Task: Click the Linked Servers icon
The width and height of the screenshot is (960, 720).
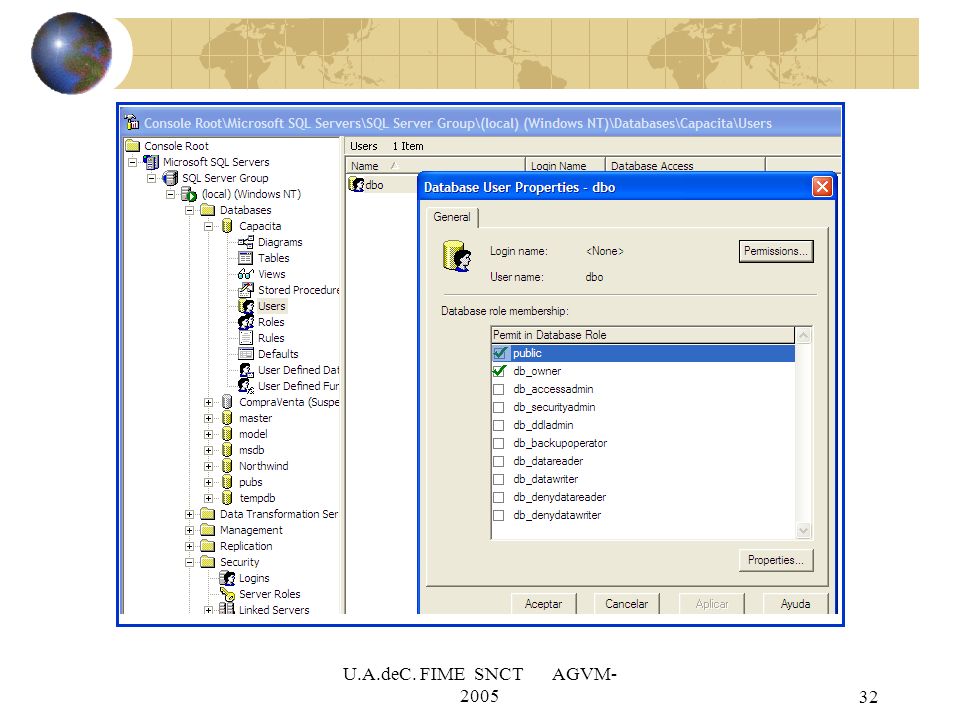Action: (x=227, y=609)
